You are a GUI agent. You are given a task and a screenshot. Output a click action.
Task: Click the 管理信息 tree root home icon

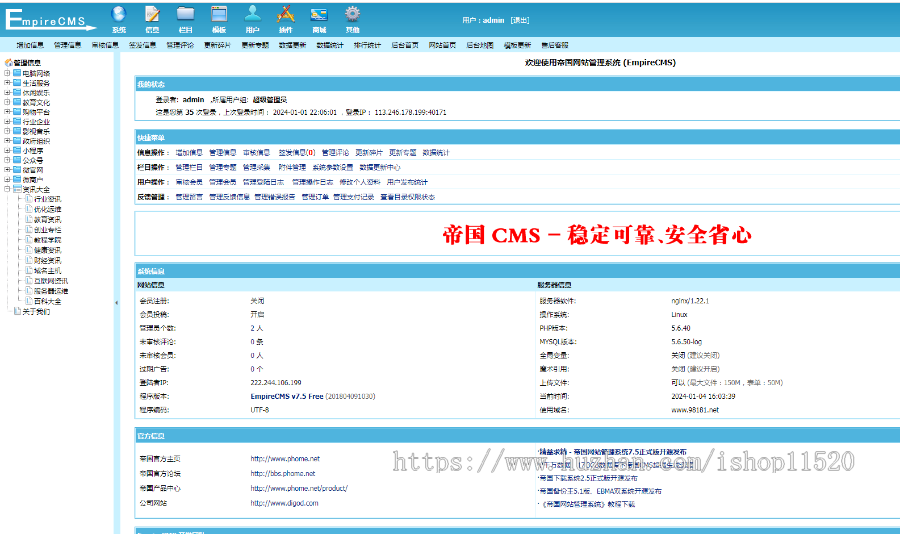[9, 63]
